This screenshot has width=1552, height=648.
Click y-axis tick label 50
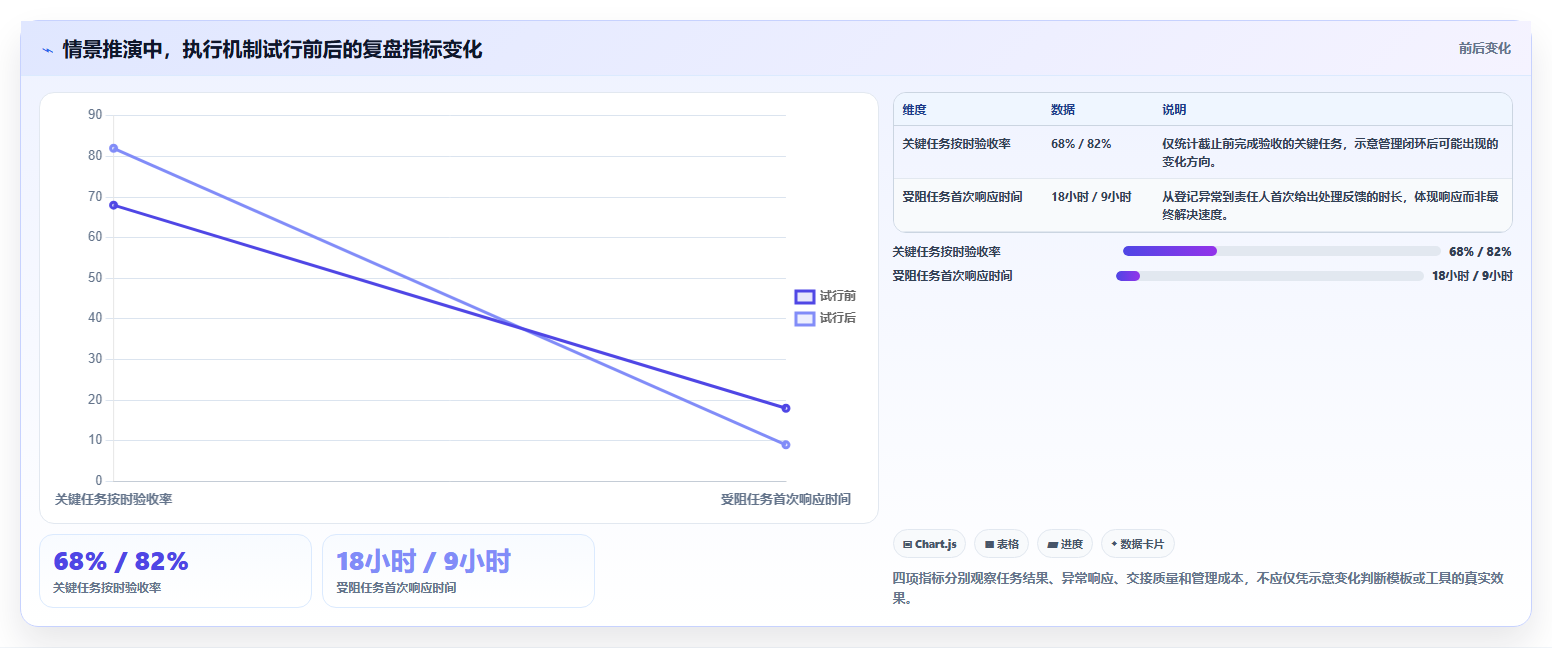(95, 278)
